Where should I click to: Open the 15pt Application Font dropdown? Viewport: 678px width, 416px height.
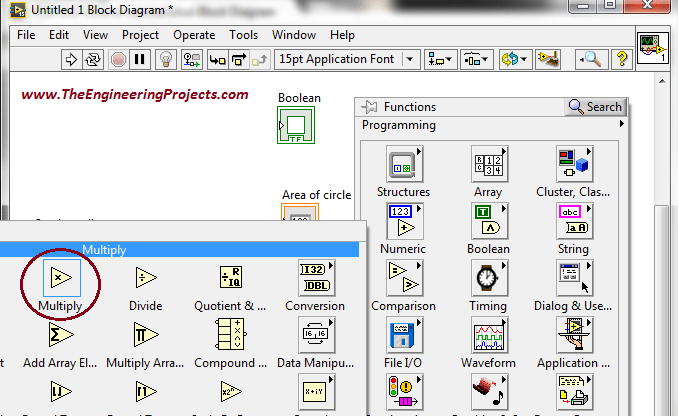pos(347,59)
